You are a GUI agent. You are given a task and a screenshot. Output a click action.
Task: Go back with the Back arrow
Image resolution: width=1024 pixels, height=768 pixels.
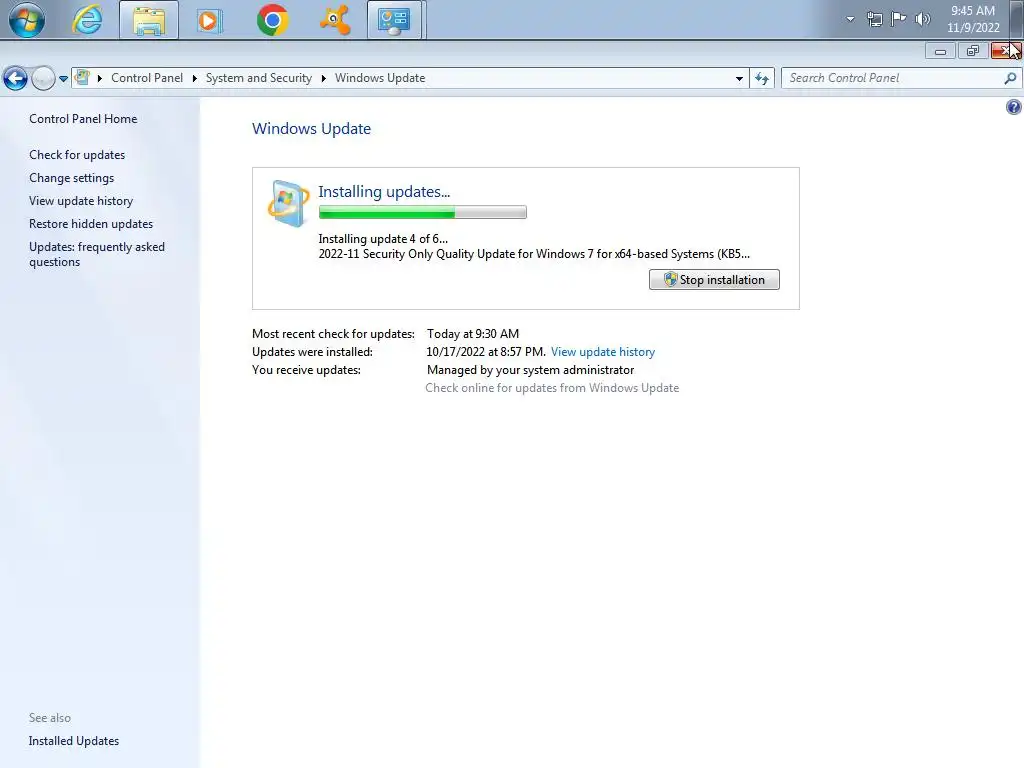[16, 79]
